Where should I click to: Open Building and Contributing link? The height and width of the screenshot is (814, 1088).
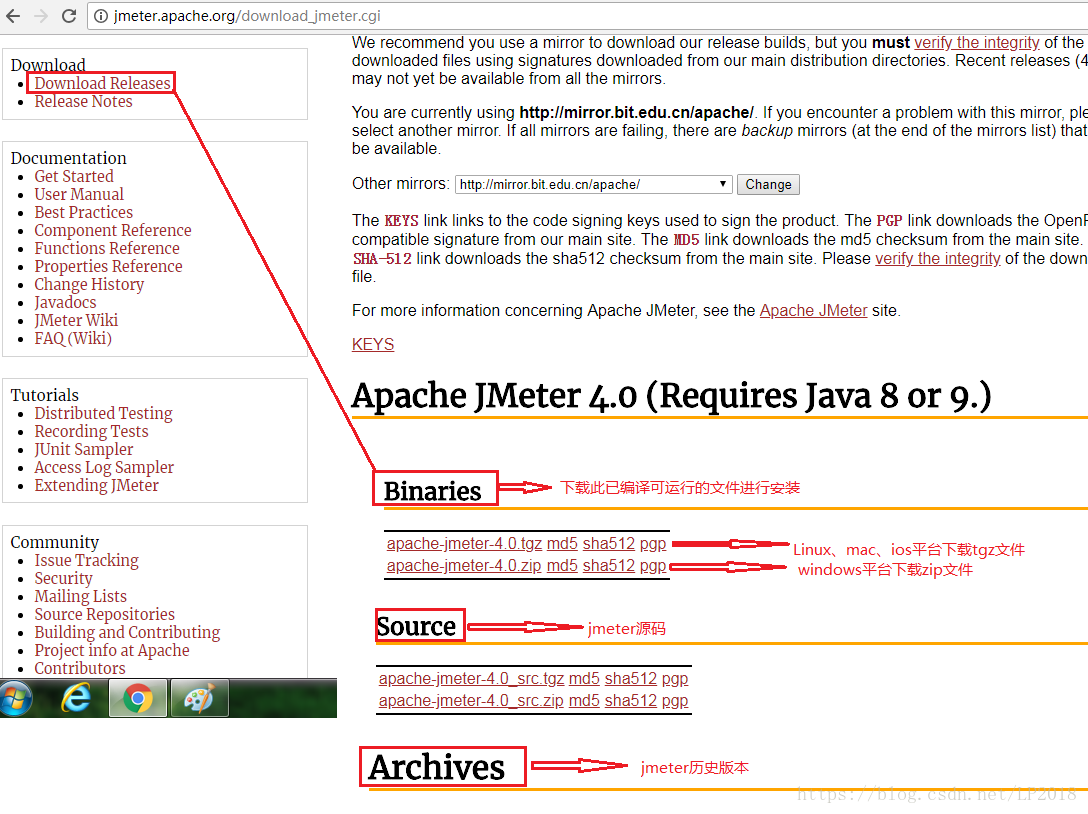tap(127, 633)
